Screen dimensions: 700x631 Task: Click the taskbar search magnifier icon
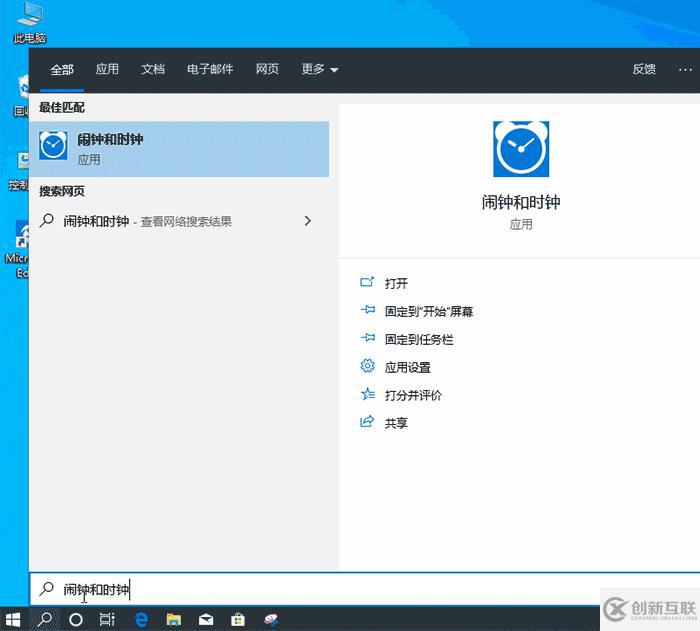pyautogui.click(x=45, y=619)
